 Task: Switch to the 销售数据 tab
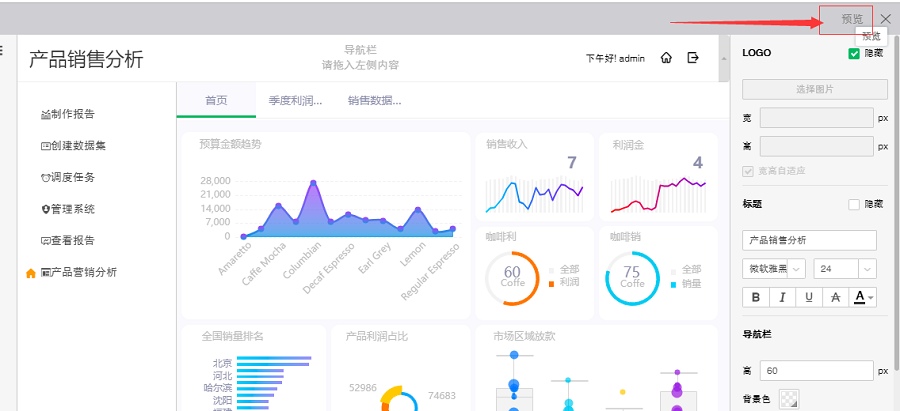374,100
